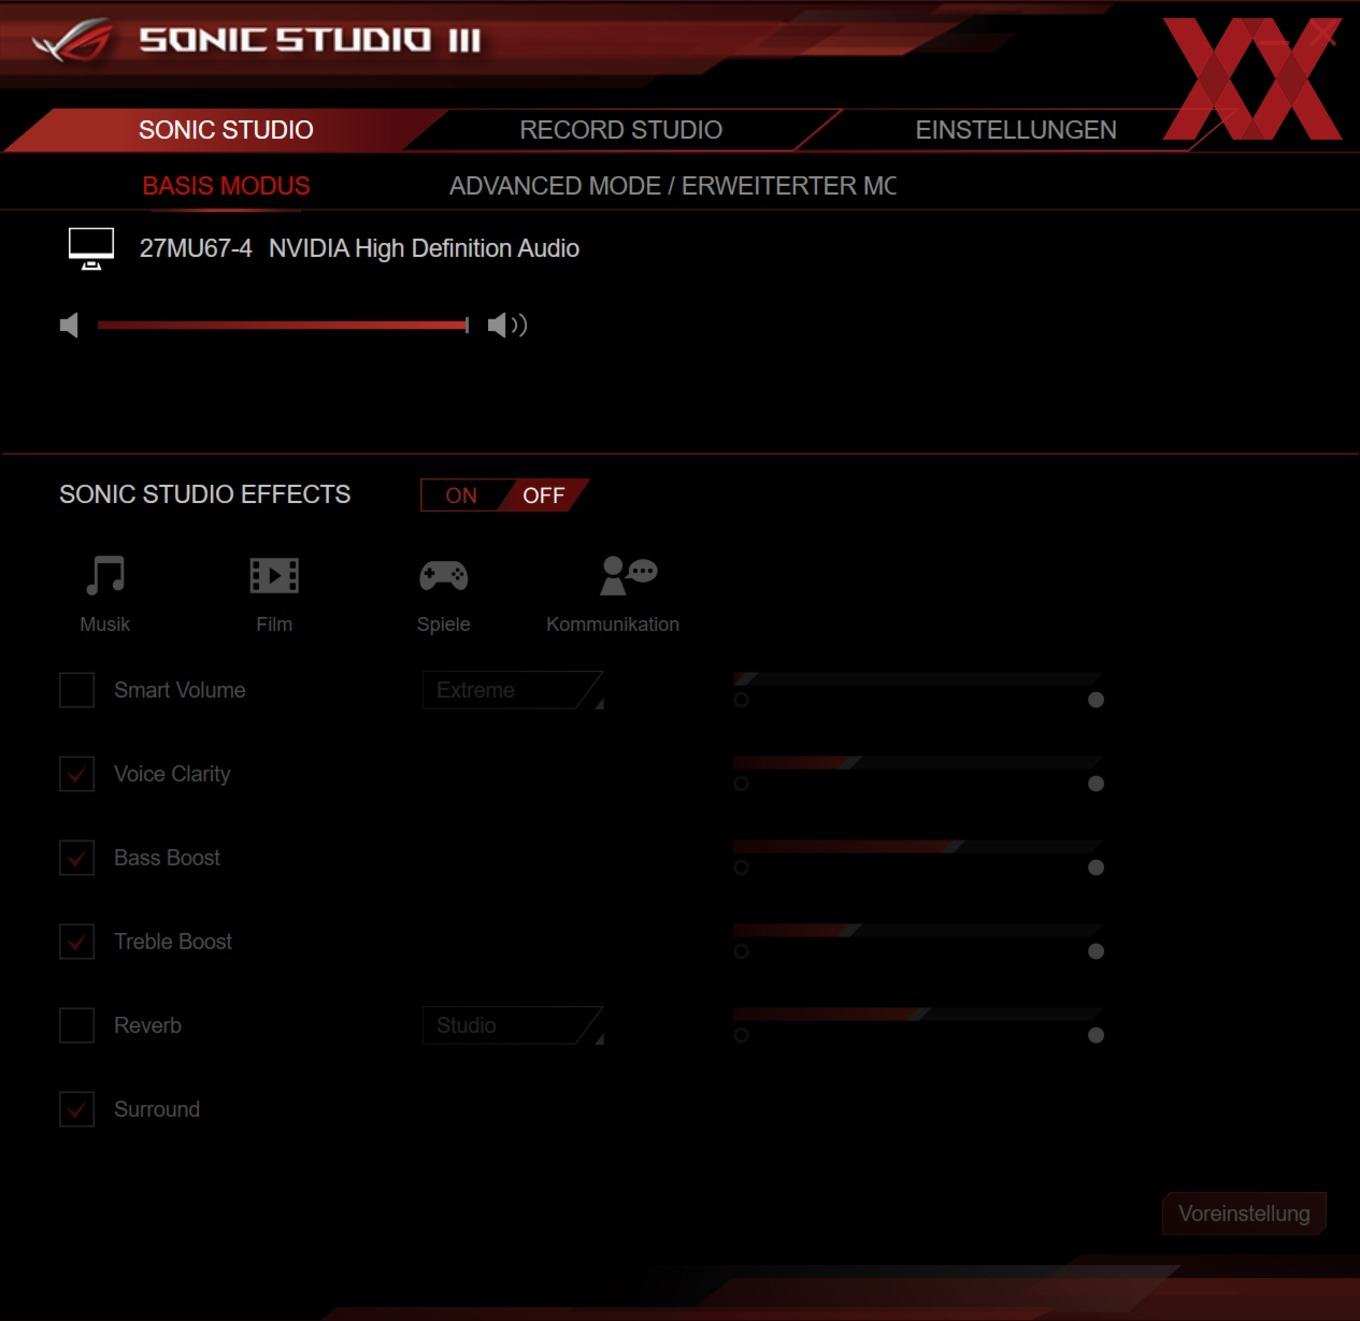This screenshot has width=1360, height=1321.
Task: Uncheck the Bass Boost checkbox
Action: point(77,858)
